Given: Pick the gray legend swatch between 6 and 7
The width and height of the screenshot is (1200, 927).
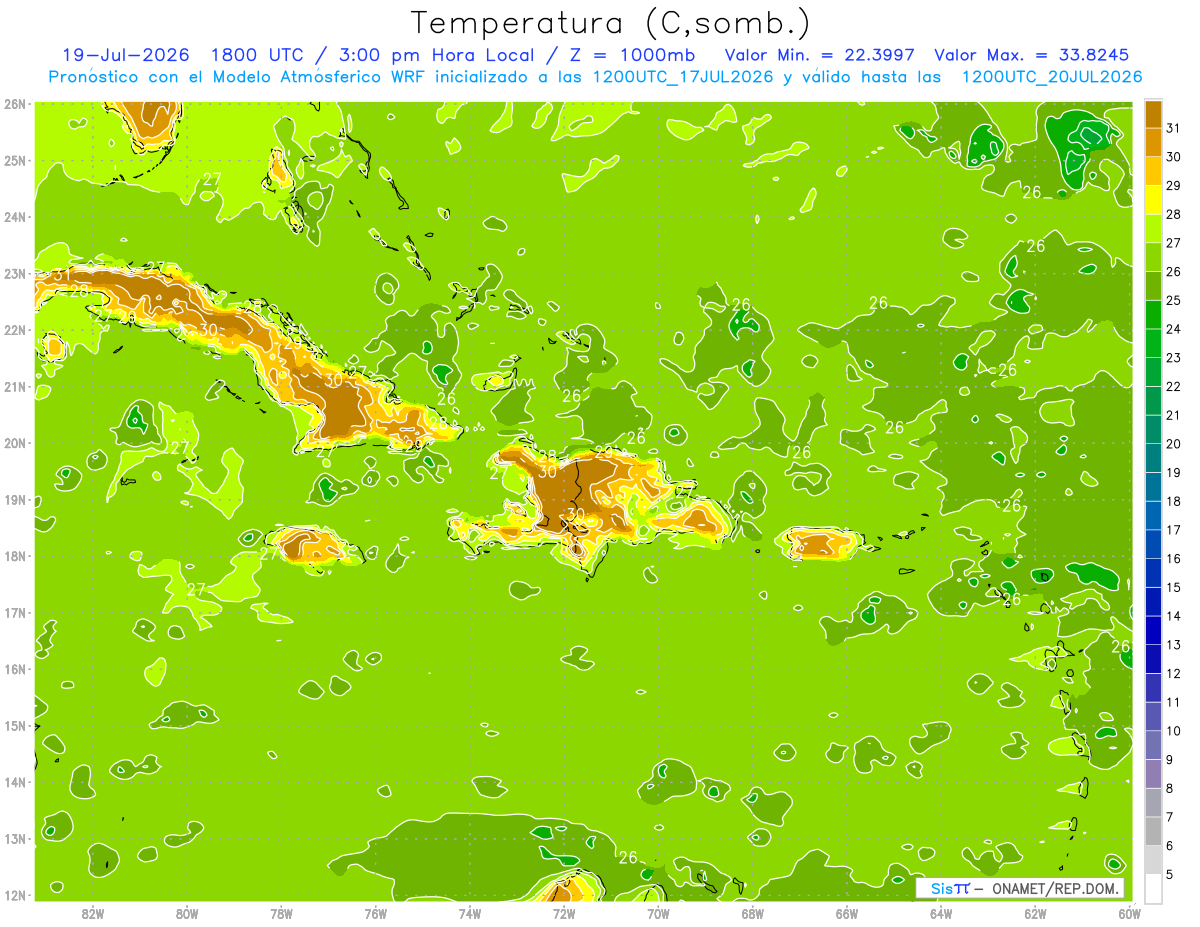Looking at the screenshot, I should point(1153,831).
